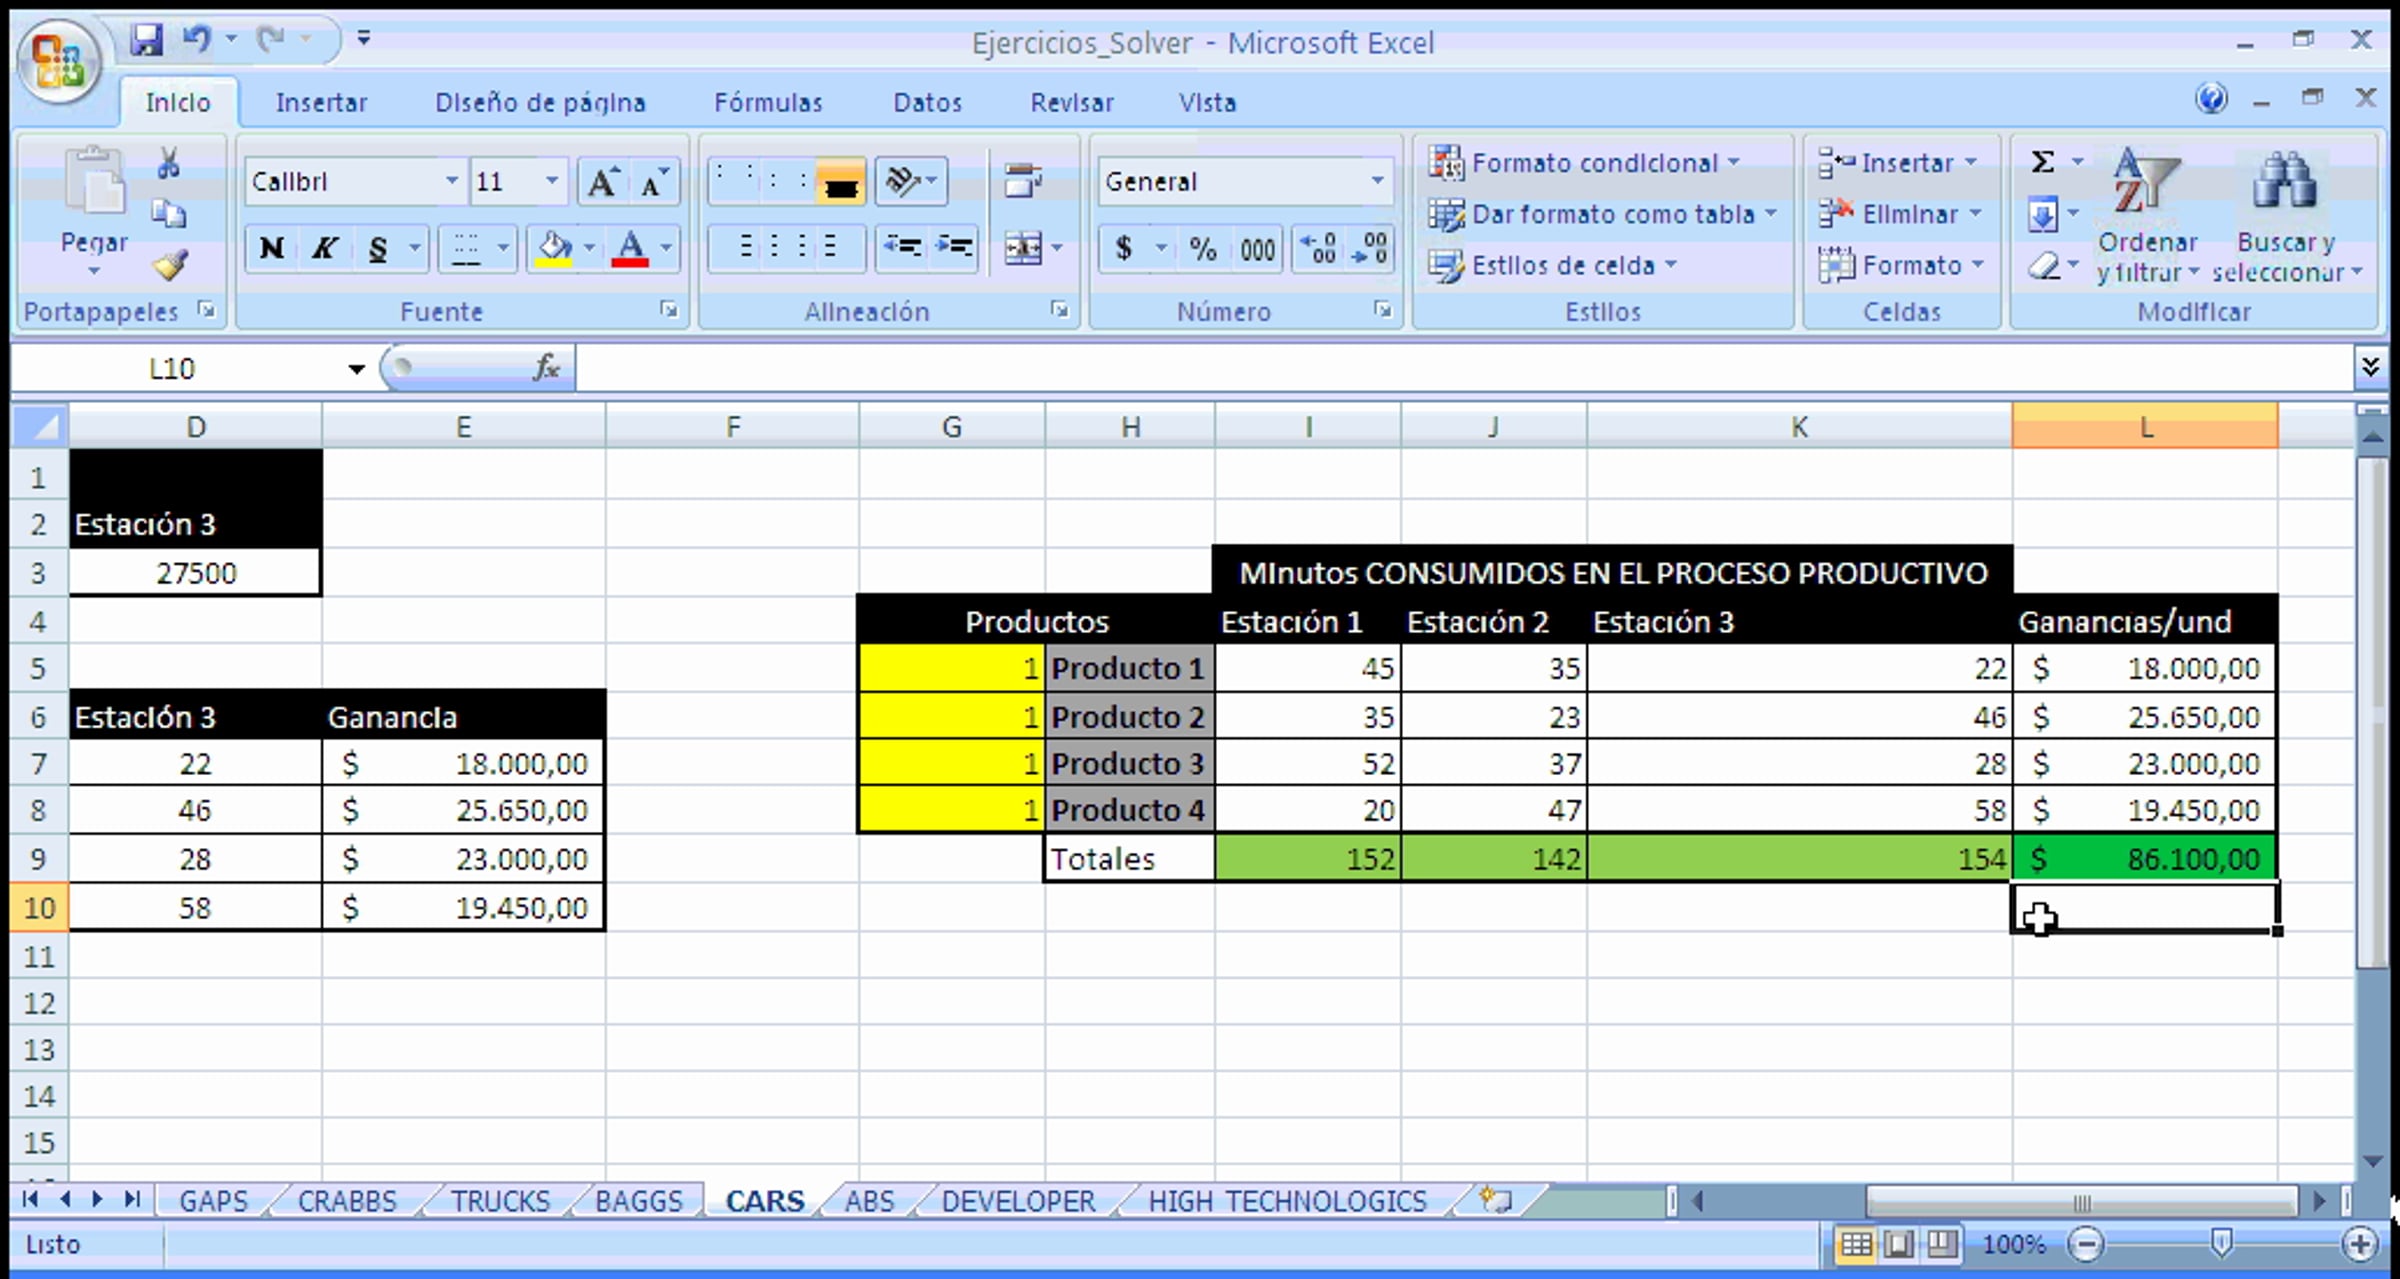
Task: Open the Fórmulas ribbon tab
Action: click(x=767, y=103)
